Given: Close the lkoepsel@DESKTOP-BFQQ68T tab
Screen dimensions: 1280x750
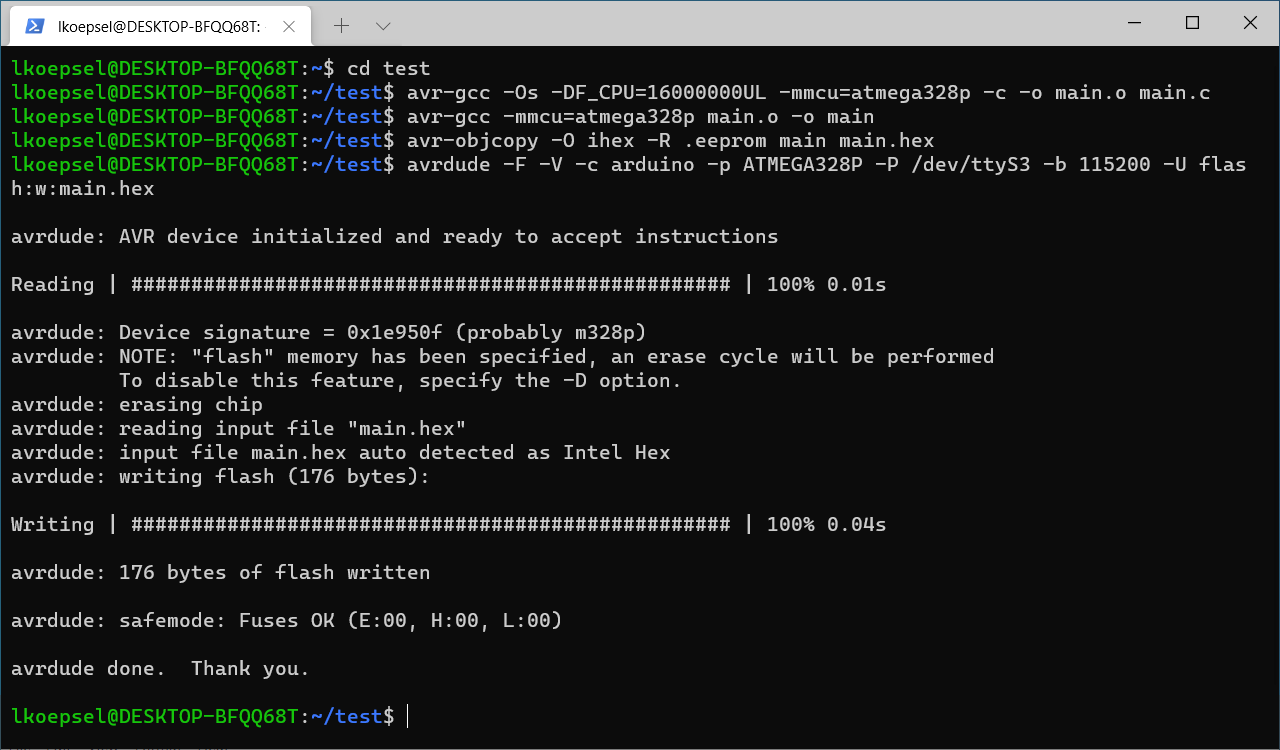Looking at the screenshot, I should point(289,26).
